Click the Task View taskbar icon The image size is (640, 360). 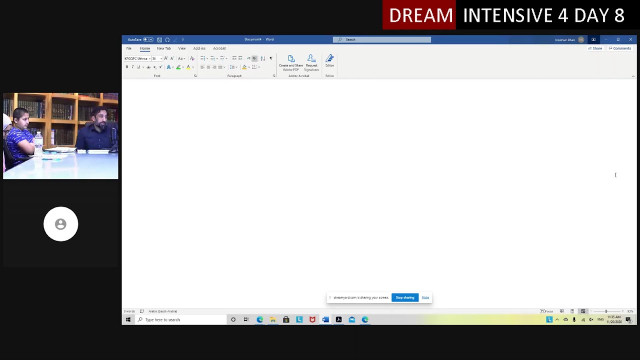tap(246, 320)
